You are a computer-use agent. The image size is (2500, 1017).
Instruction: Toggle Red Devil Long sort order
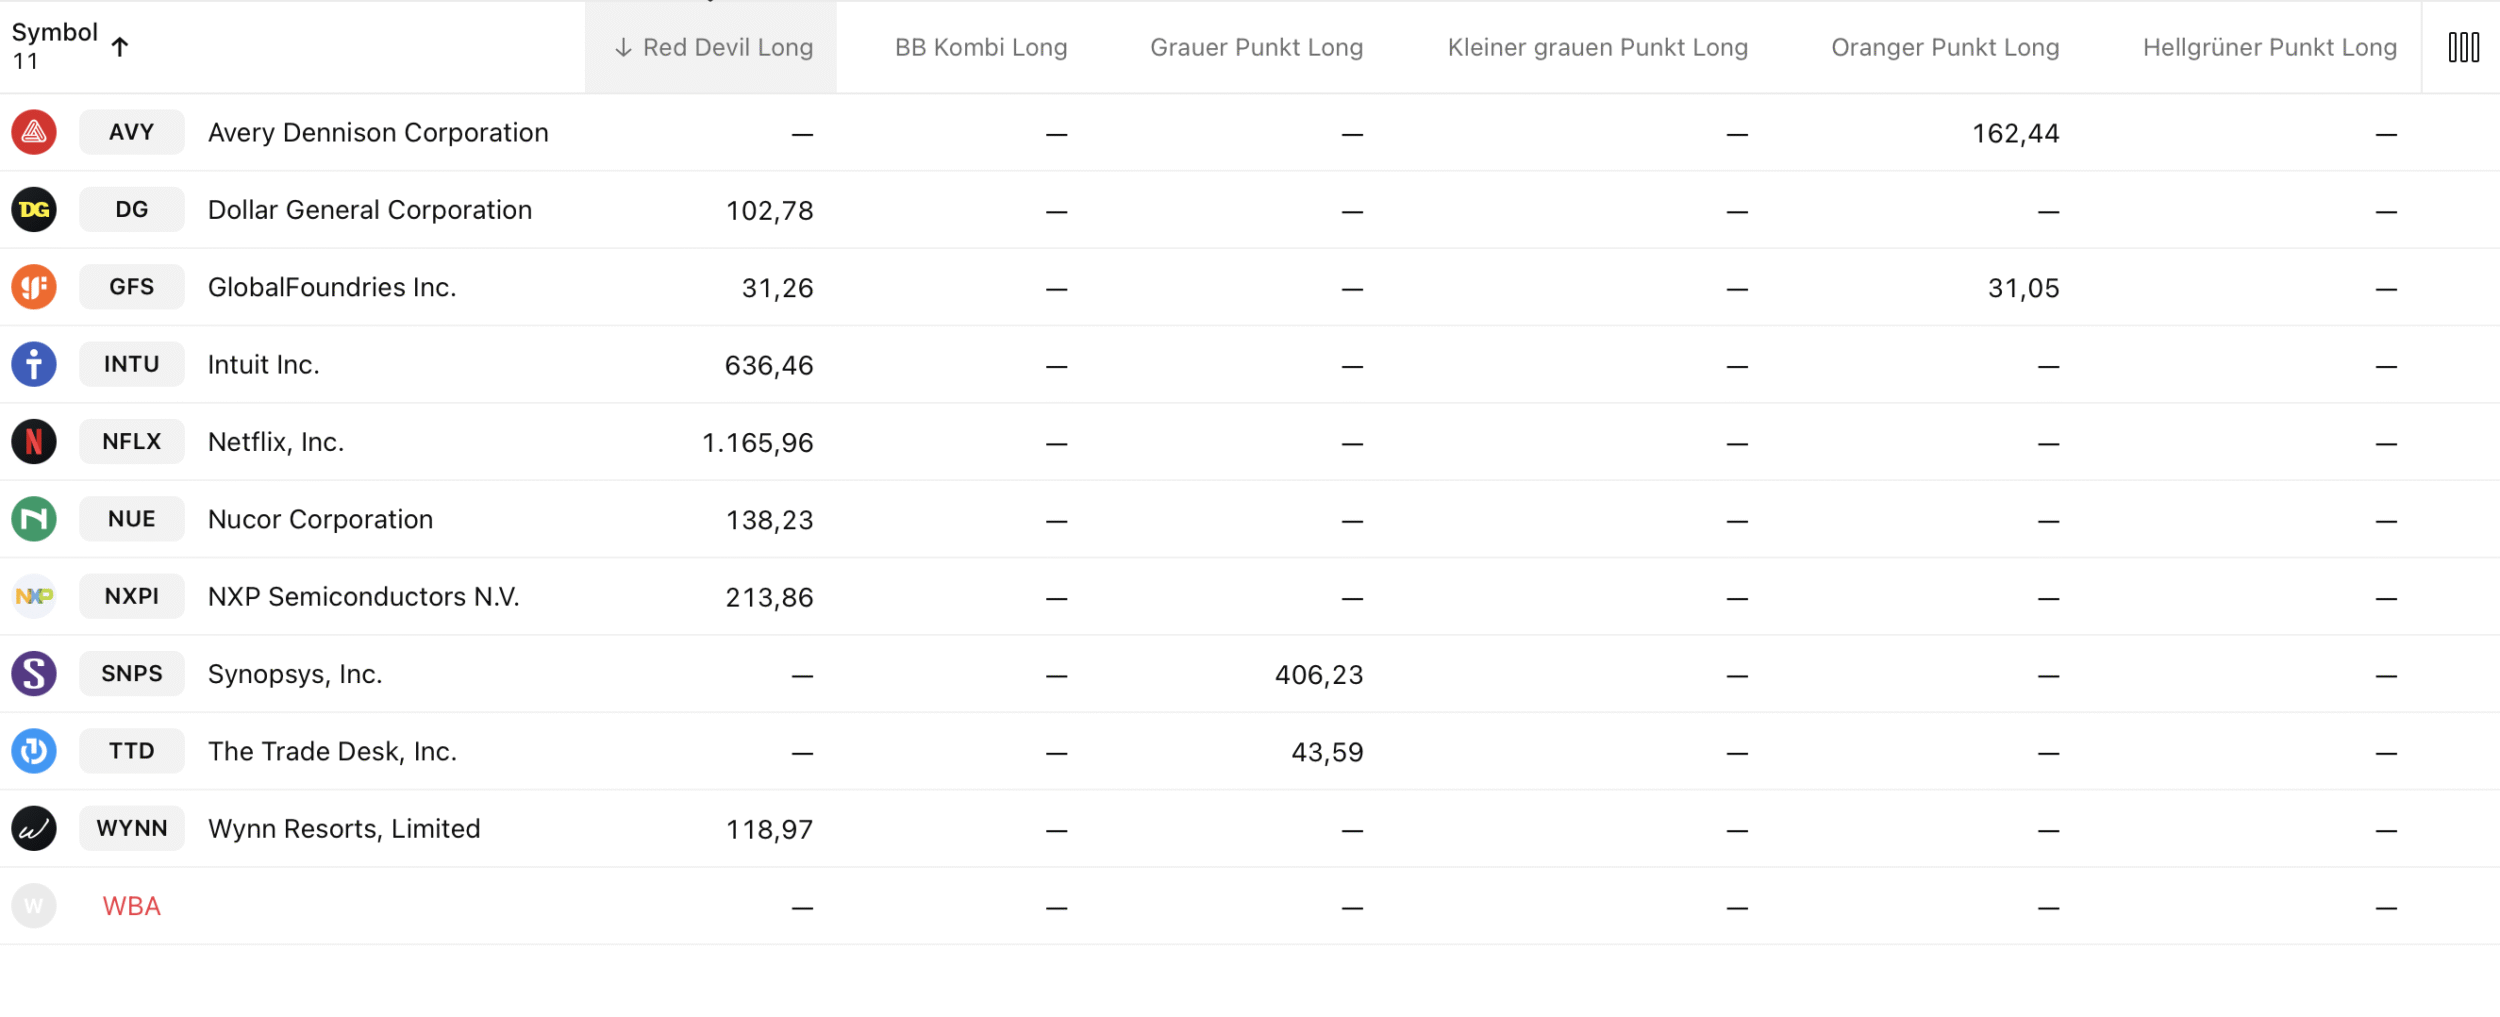point(713,47)
